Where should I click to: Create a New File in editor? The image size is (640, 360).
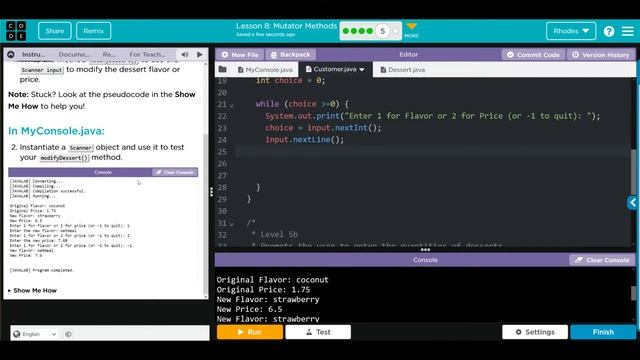coord(240,55)
